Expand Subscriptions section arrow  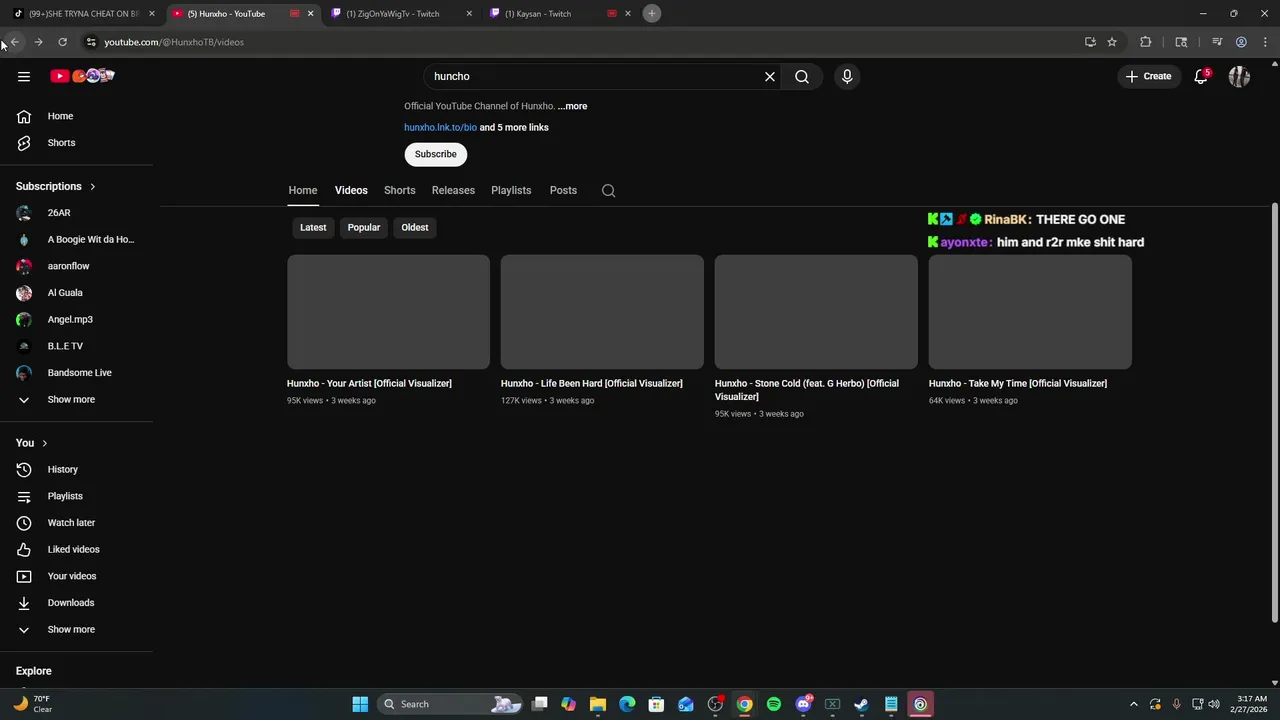click(92, 187)
